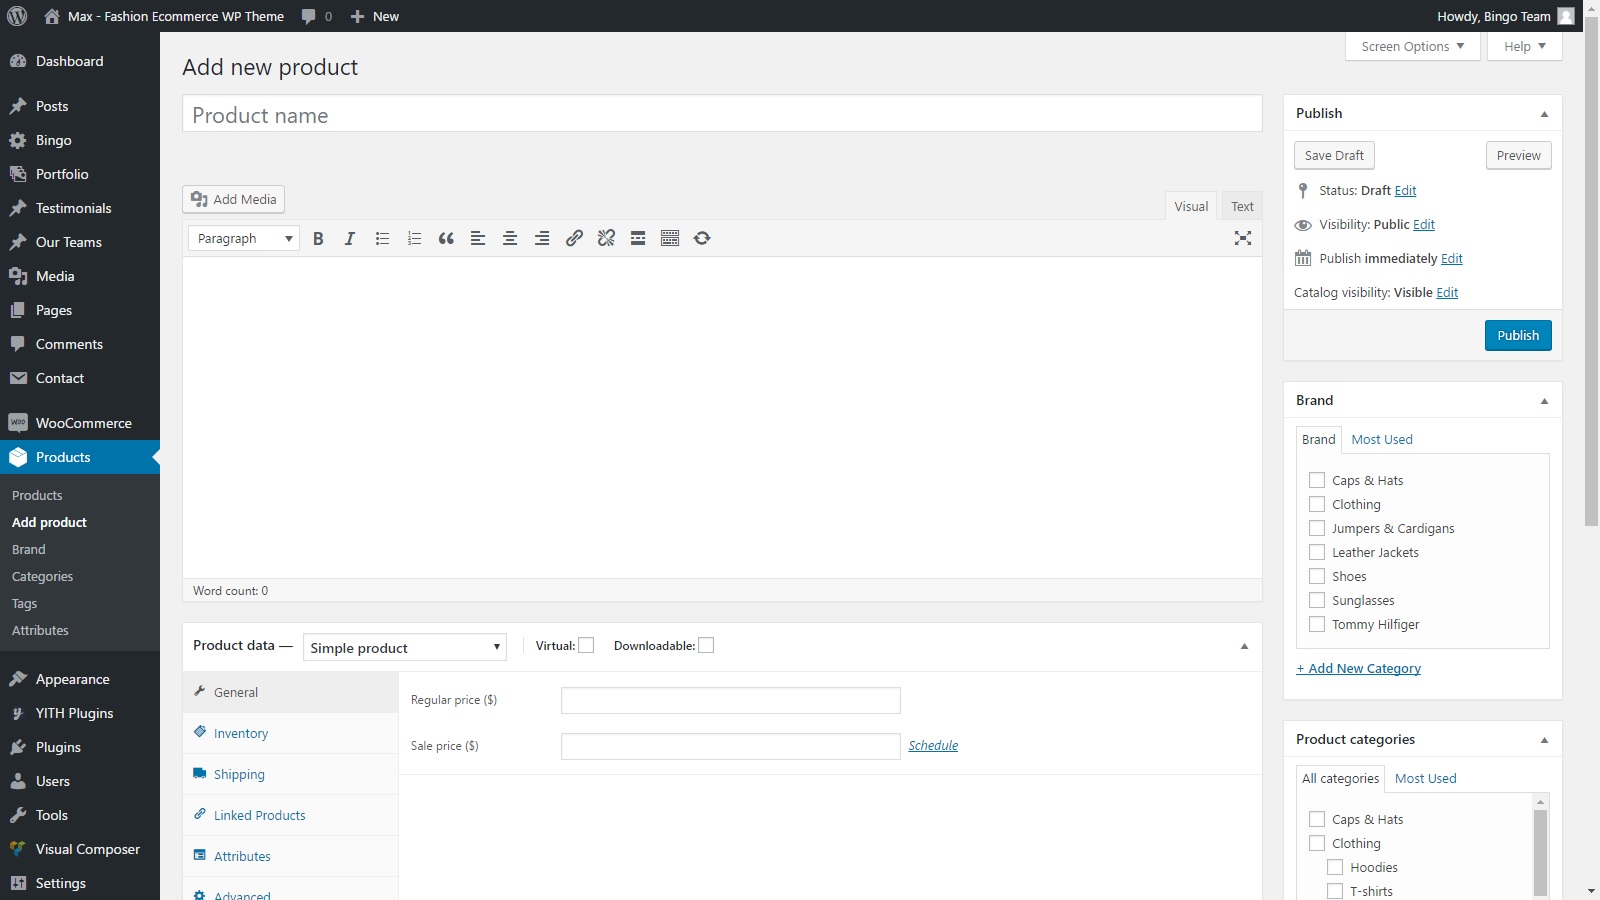Open Tools menu in sidebar
The image size is (1600, 900).
tap(80, 815)
